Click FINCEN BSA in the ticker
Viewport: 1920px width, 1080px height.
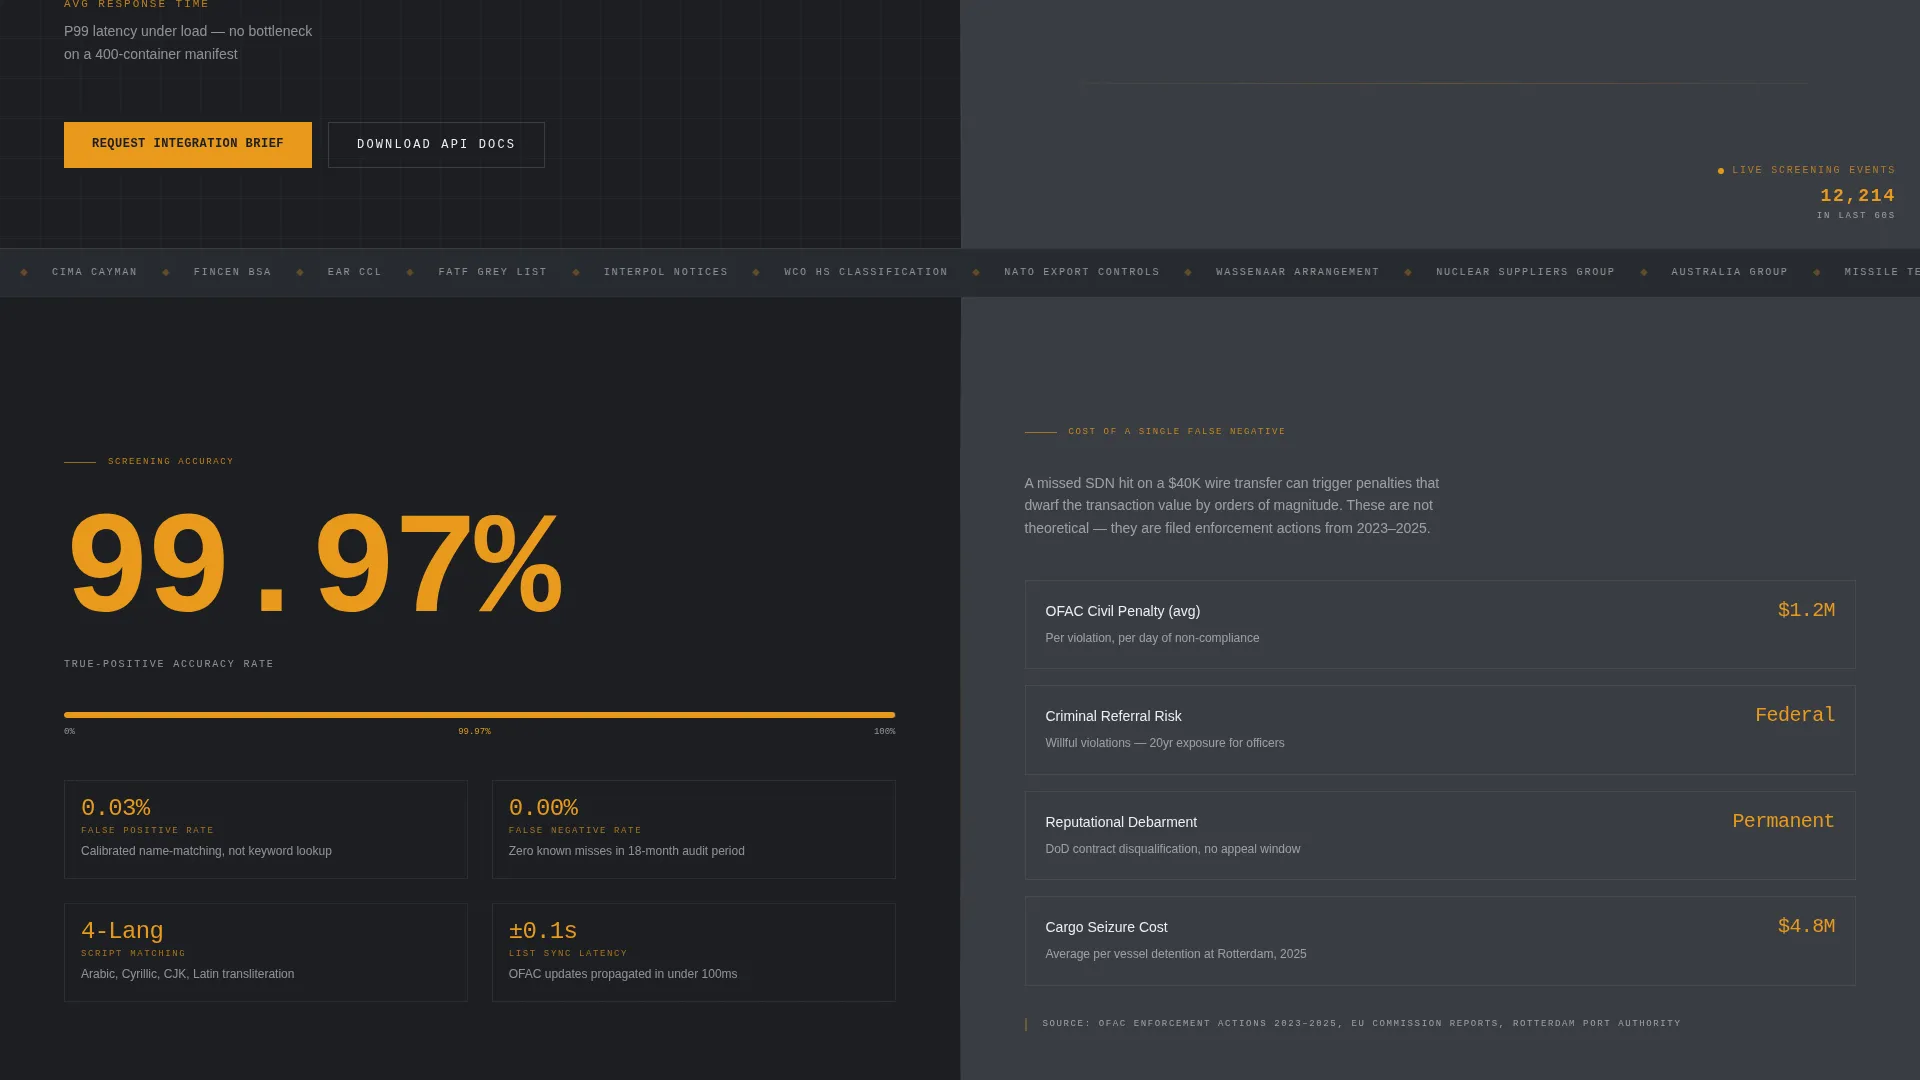(233, 272)
